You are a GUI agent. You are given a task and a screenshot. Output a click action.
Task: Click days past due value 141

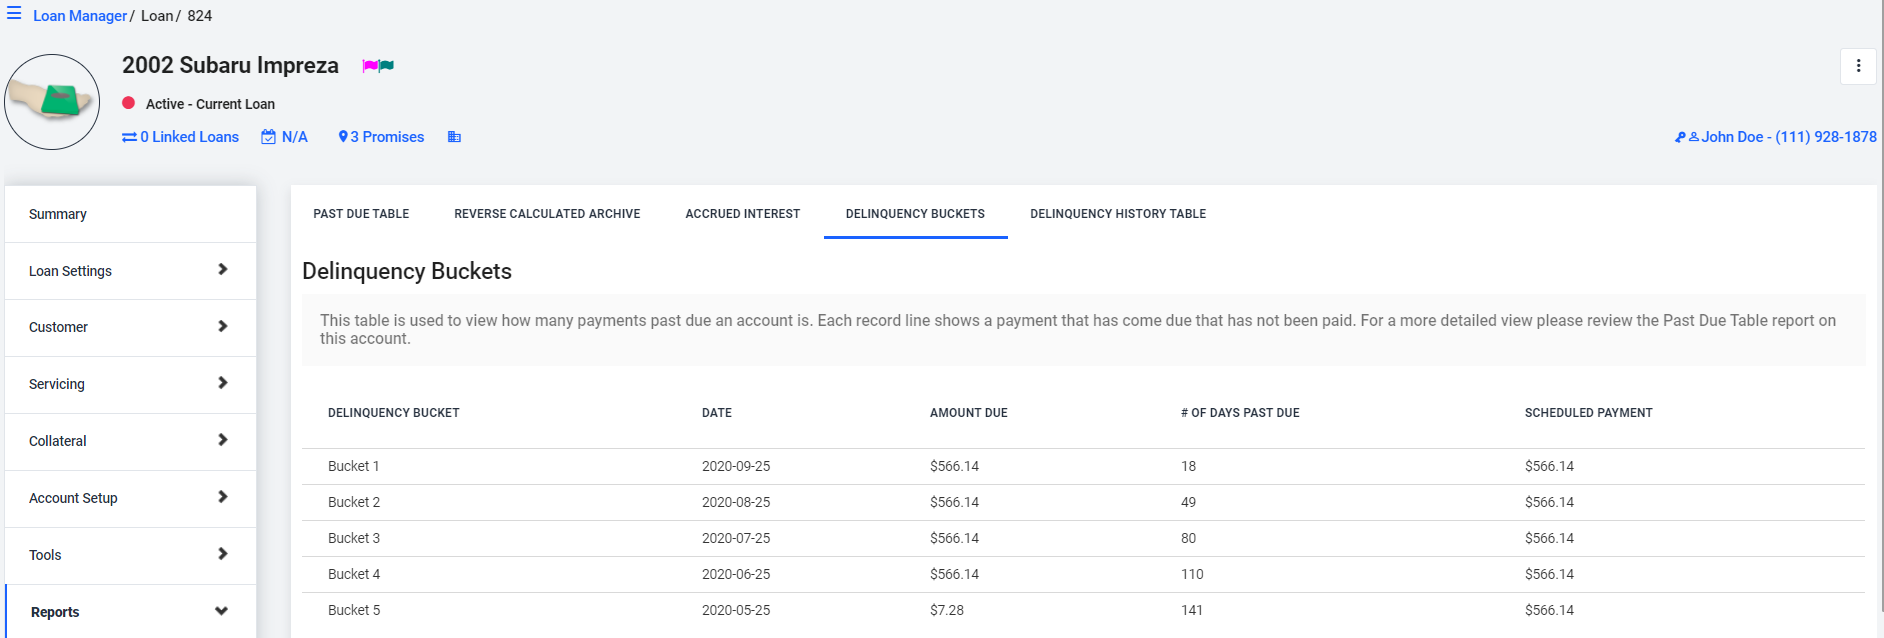pos(1192,610)
